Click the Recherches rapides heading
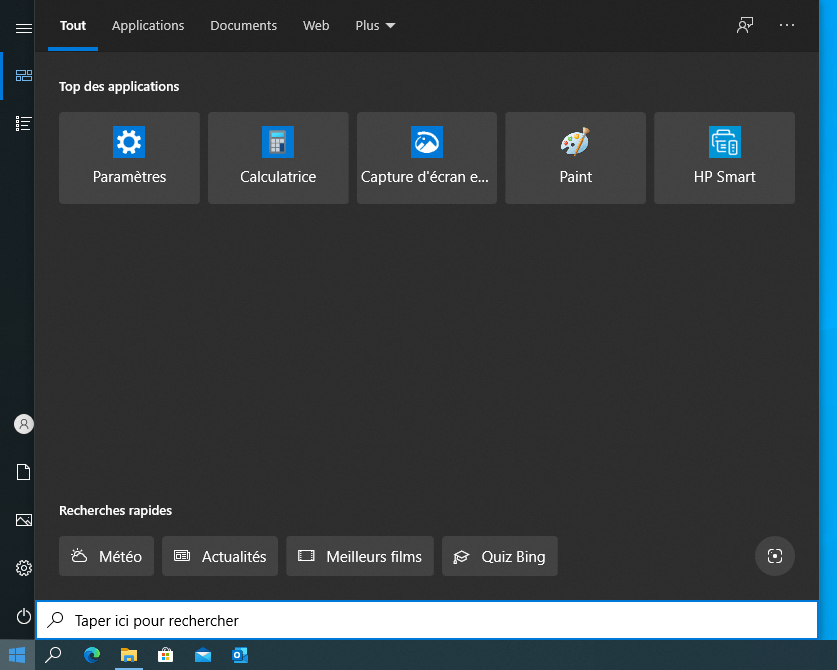Image resolution: width=837 pixels, height=670 pixels. [x=115, y=510]
